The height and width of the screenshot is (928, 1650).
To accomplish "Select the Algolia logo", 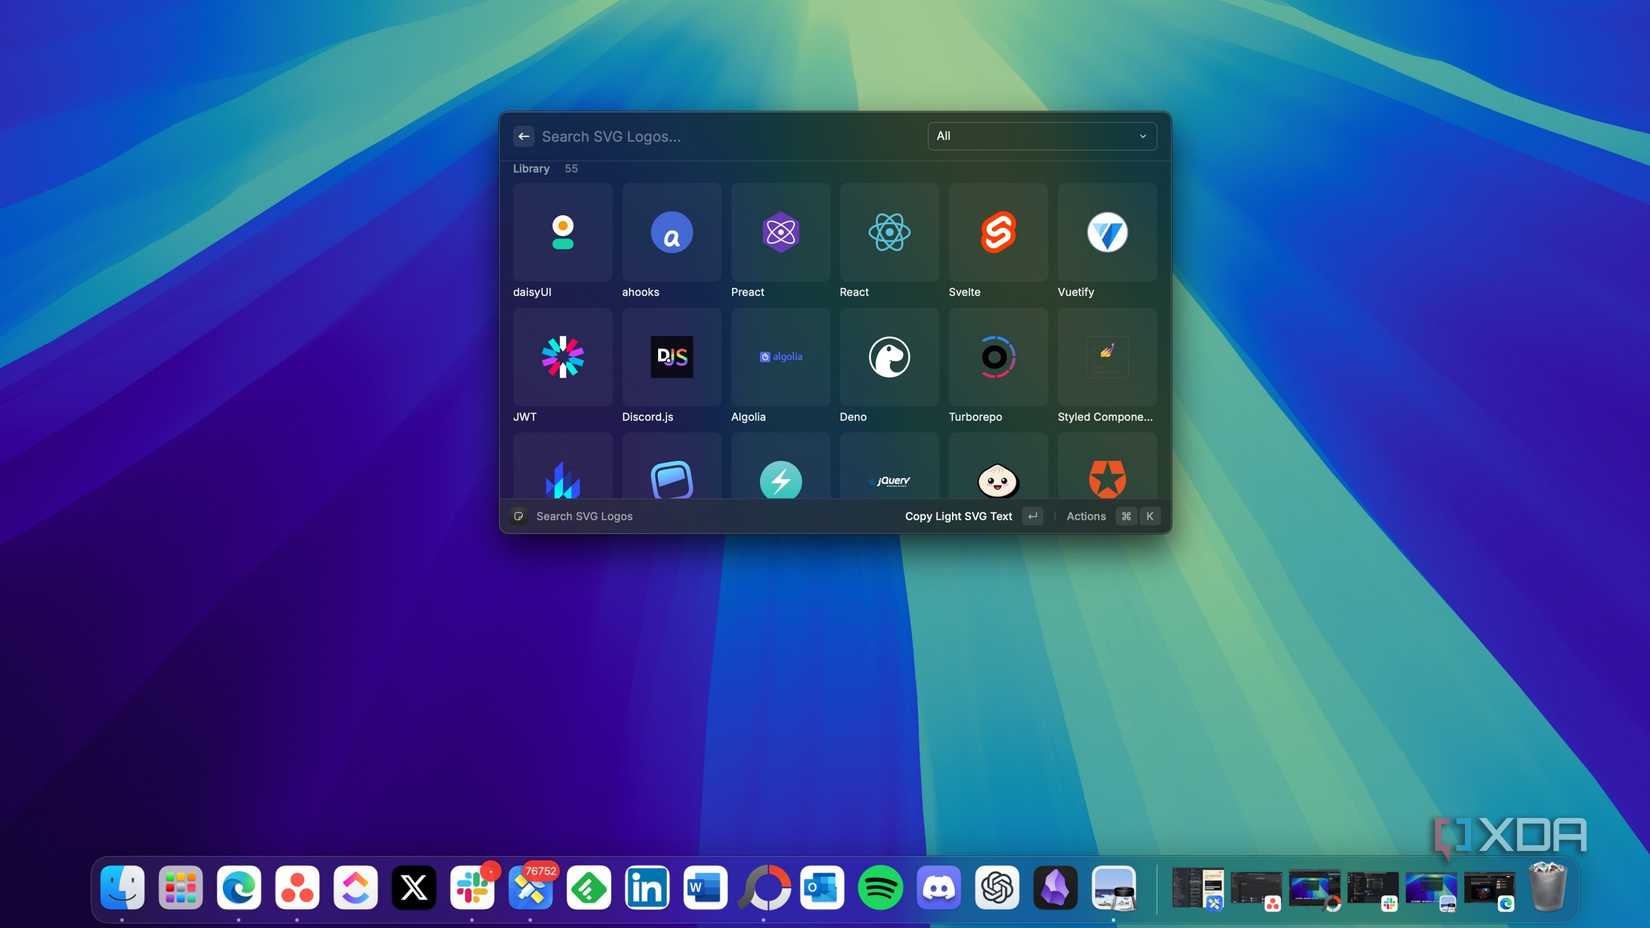I will 779,357.
